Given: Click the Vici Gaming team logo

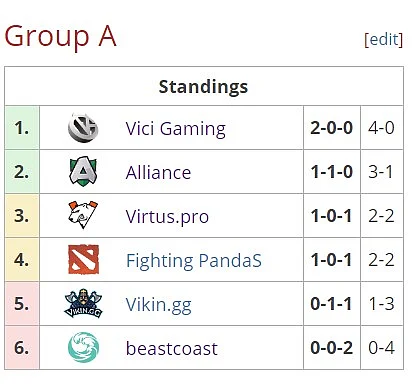Looking at the screenshot, I should (x=83, y=128).
